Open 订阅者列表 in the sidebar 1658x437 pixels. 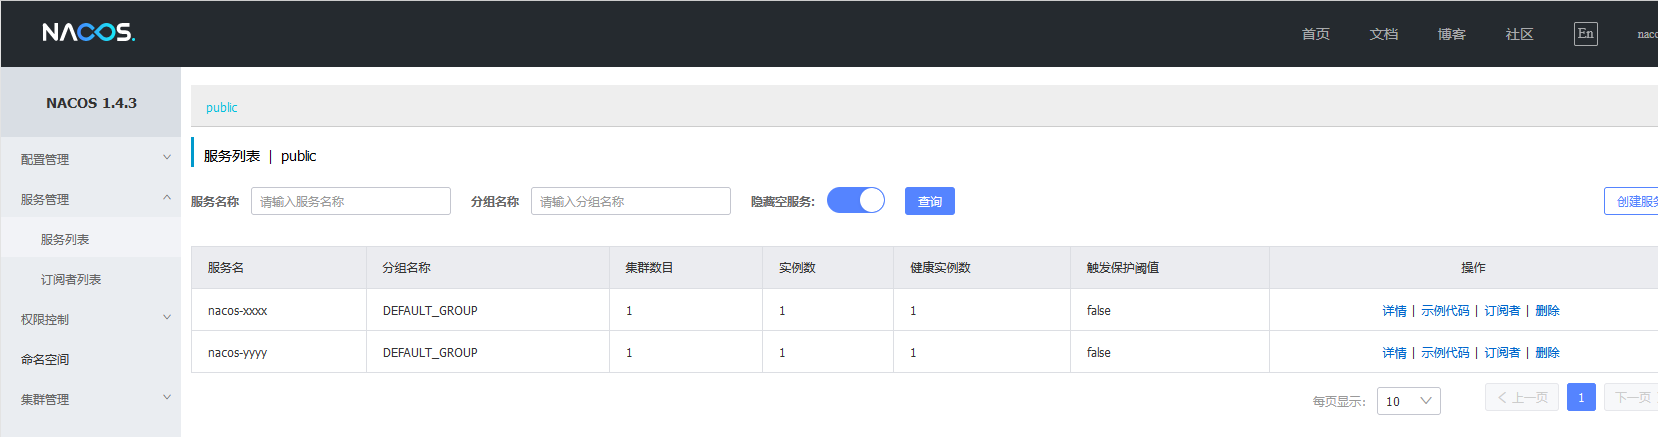pos(71,279)
